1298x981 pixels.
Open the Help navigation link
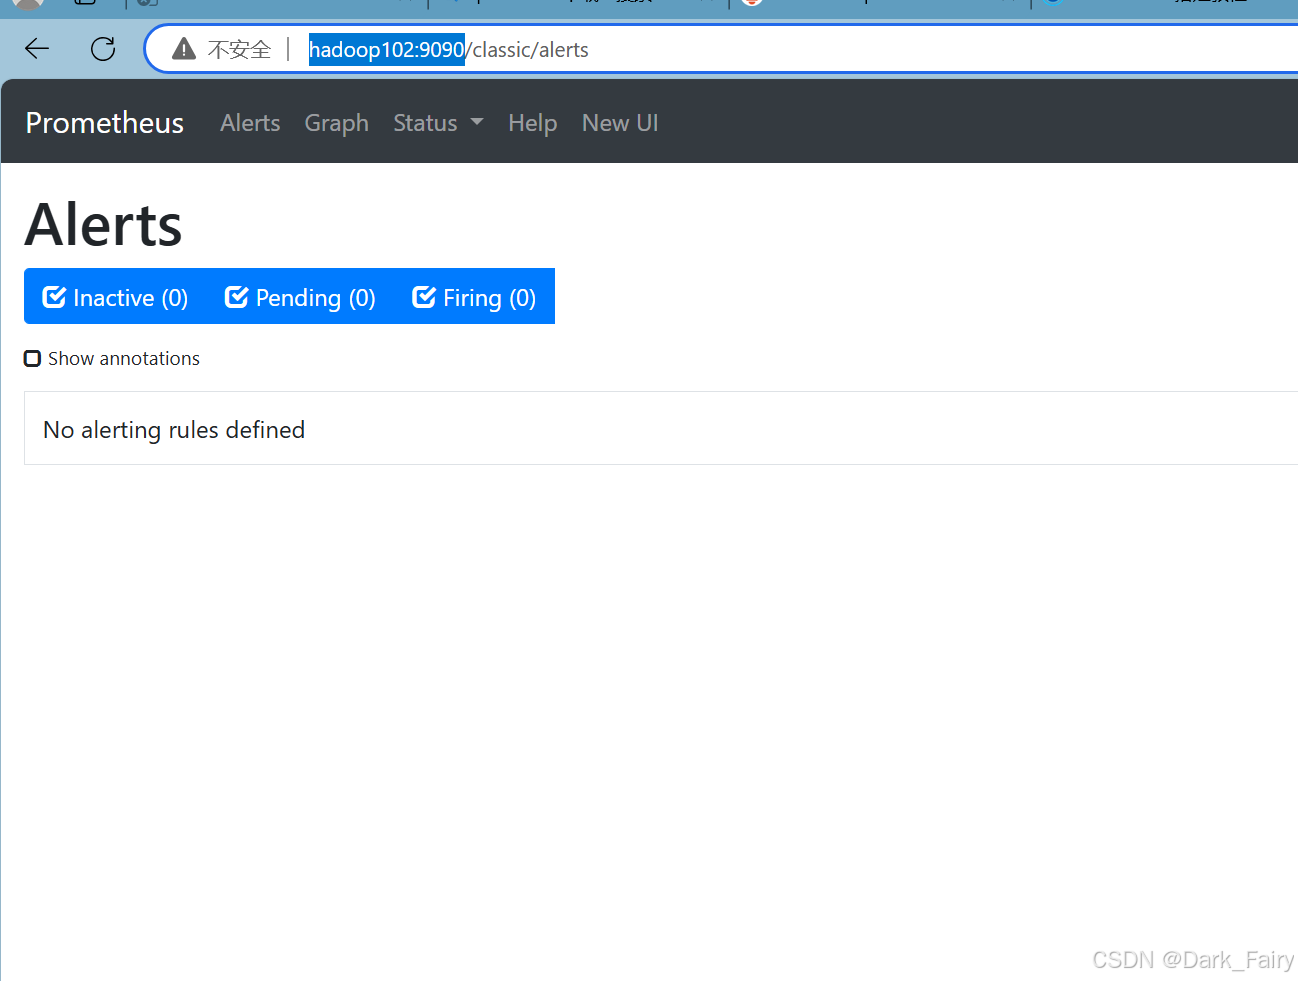coord(533,123)
